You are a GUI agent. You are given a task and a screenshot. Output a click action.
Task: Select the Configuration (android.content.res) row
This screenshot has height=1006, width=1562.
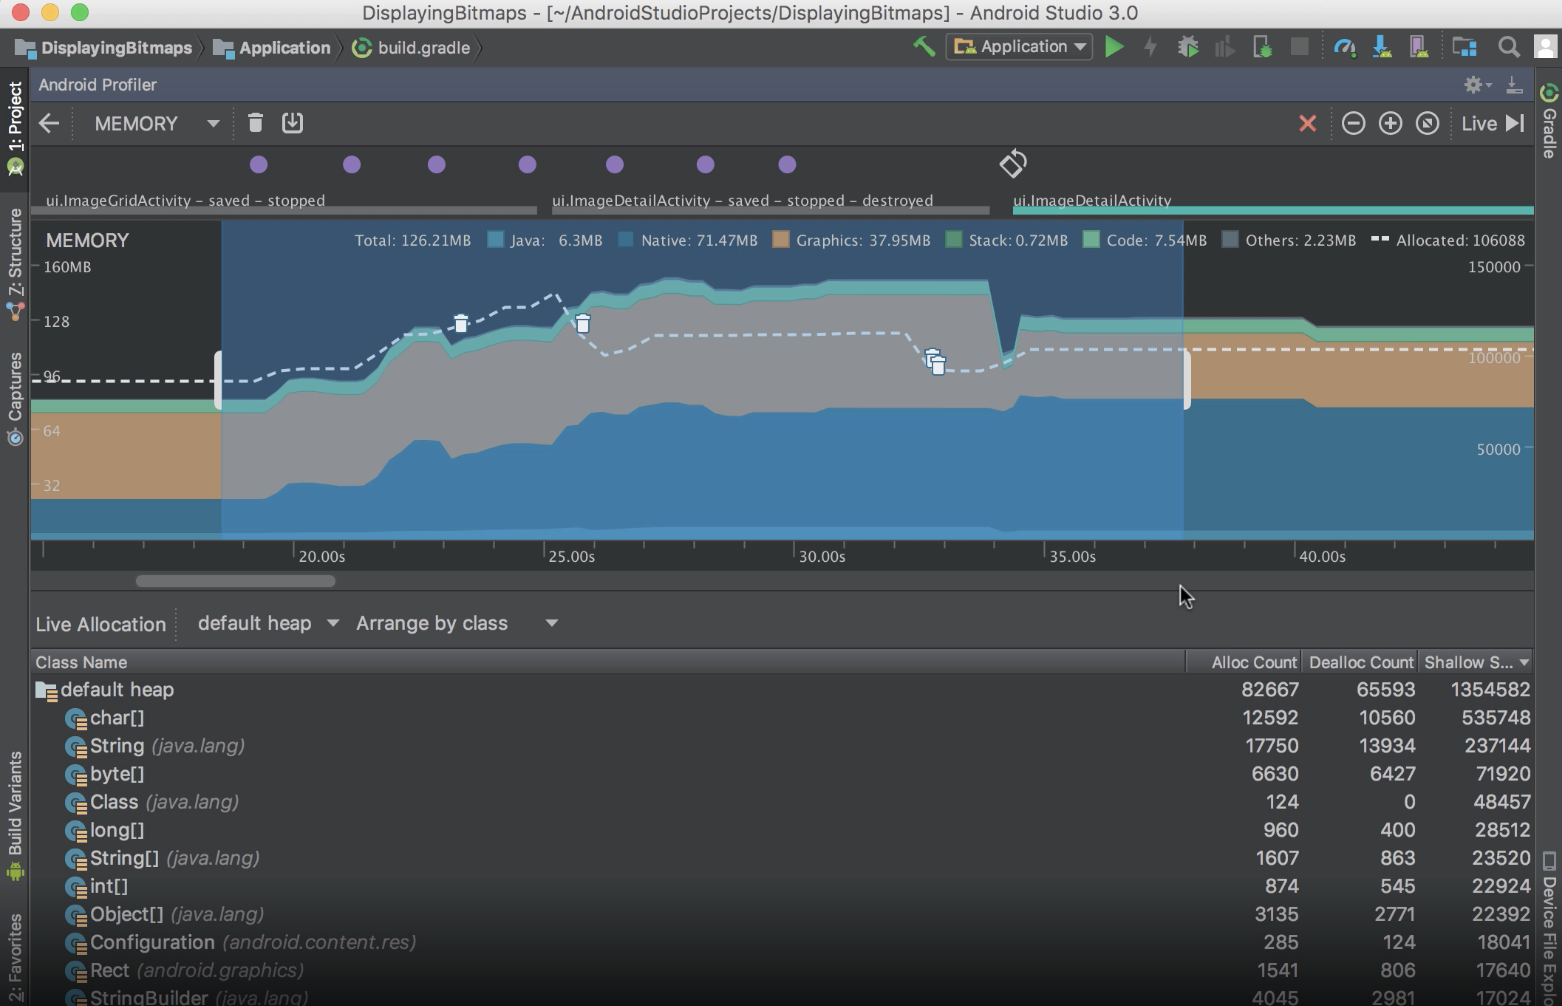[782, 942]
